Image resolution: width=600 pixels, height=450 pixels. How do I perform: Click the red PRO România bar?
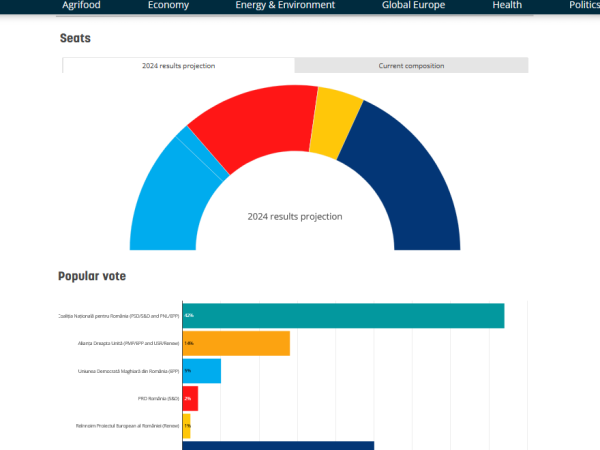pyautogui.click(x=190, y=398)
